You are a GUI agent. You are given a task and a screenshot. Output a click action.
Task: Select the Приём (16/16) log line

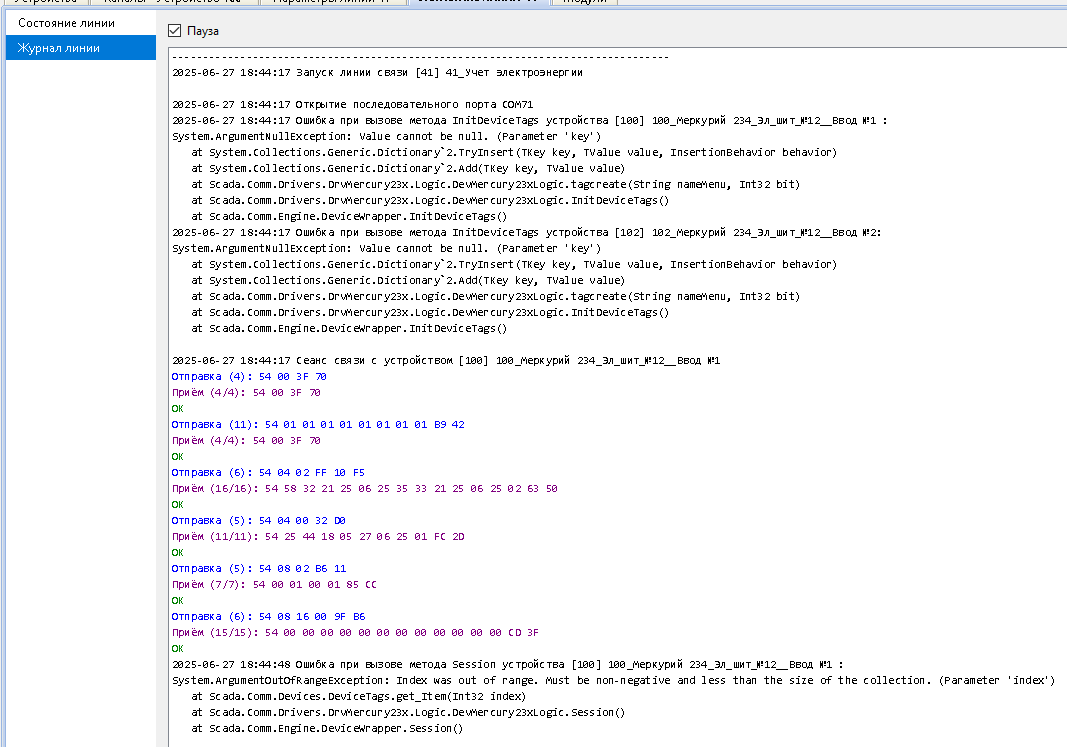tap(365, 488)
